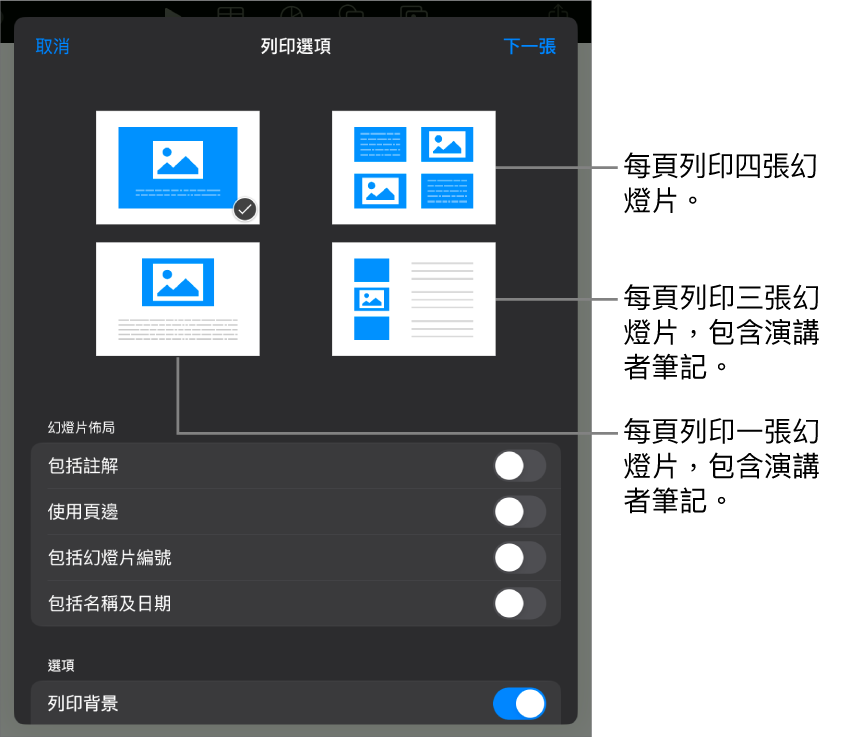The height and width of the screenshot is (737, 860).
Task: Click the 選項 section header
Action: click(x=61, y=665)
